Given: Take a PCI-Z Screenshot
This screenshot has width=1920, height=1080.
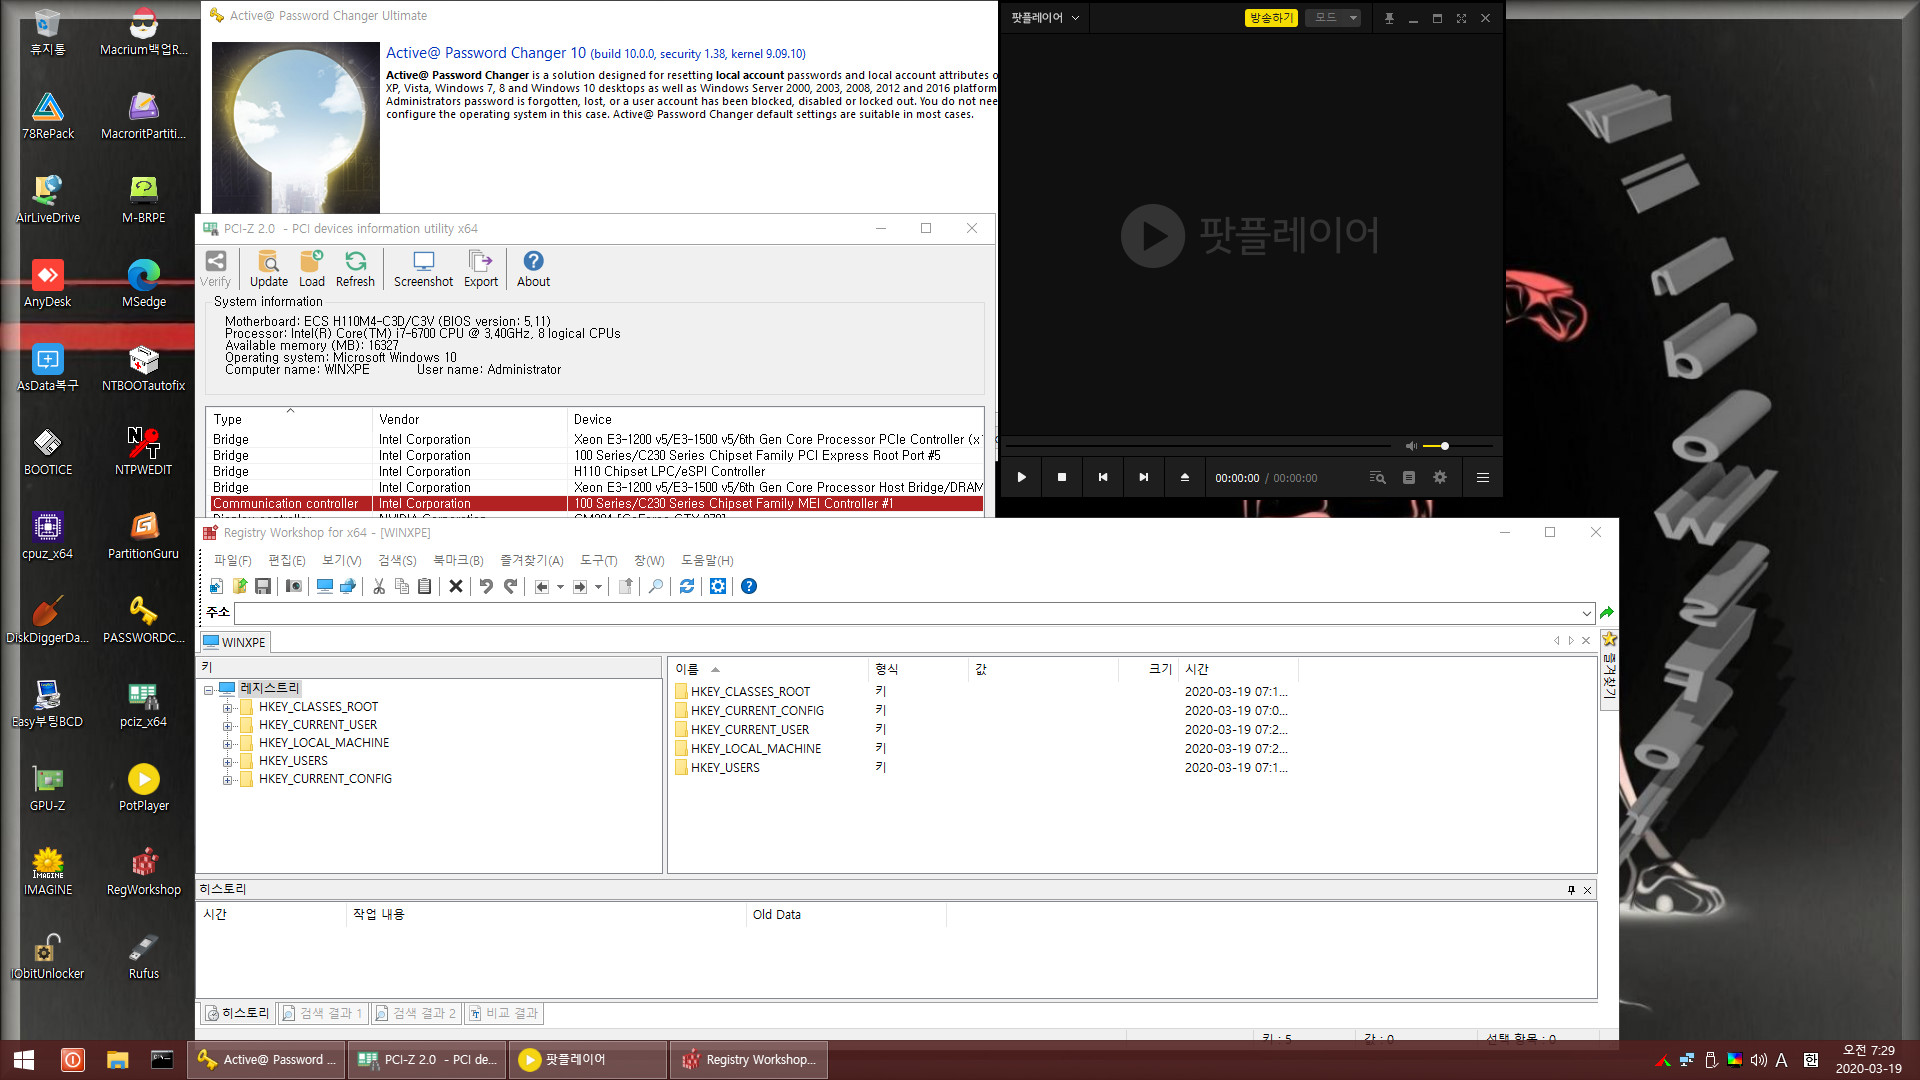Looking at the screenshot, I should (x=423, y=269).
